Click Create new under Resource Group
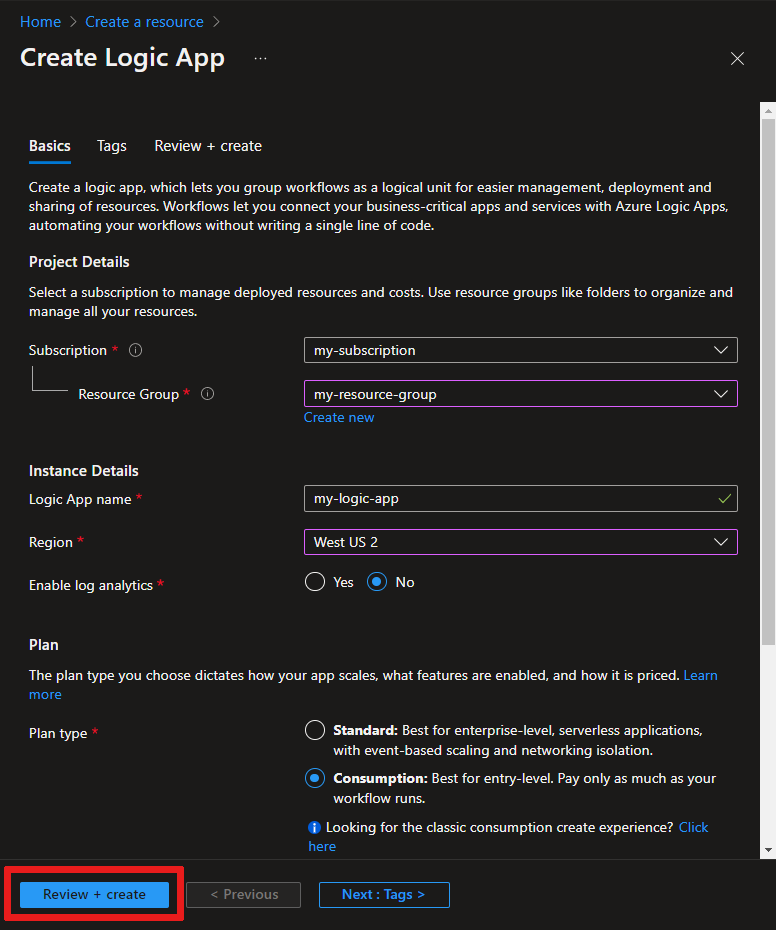The image size is (776, 930). [339, 417]
